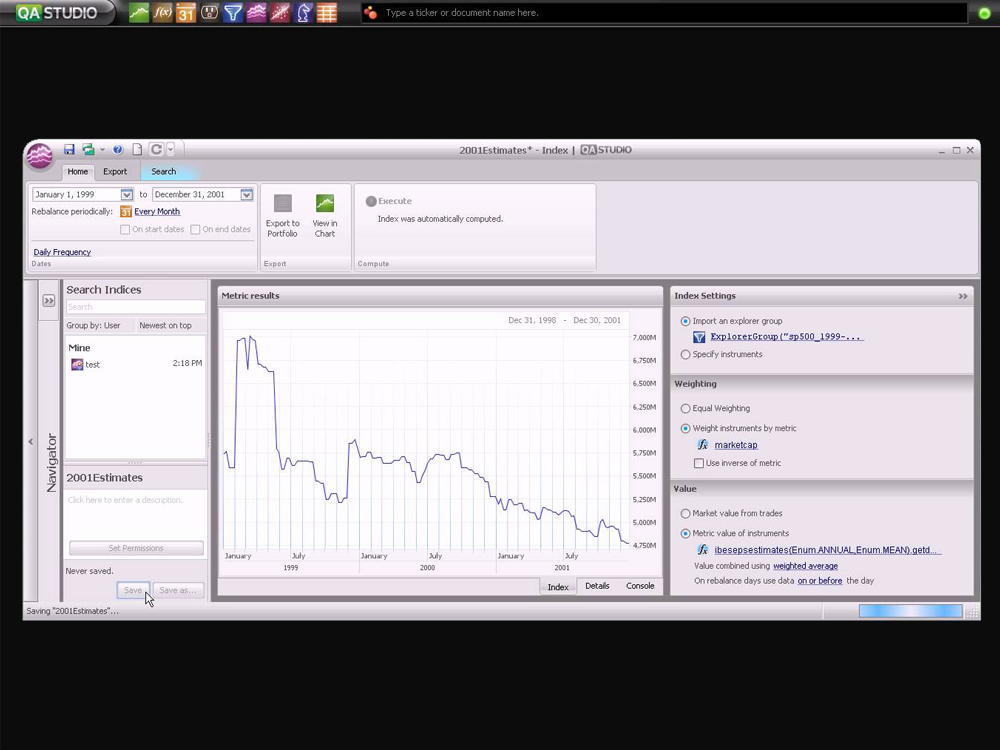Click the on or before link
Image resolution: width=1000 pixels, height=750 pixels.
pyautogui.click(x=820, y=581)
